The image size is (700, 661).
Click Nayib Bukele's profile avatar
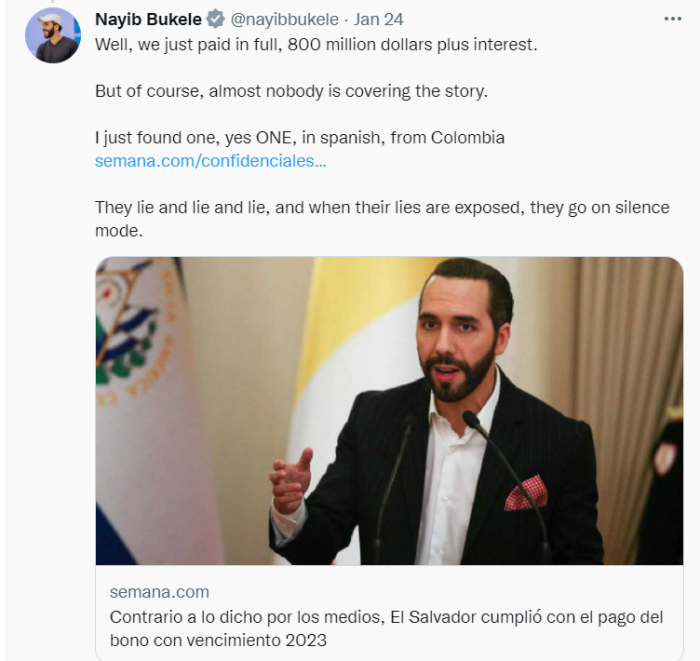pyautogui.click(x=52, y=37)
